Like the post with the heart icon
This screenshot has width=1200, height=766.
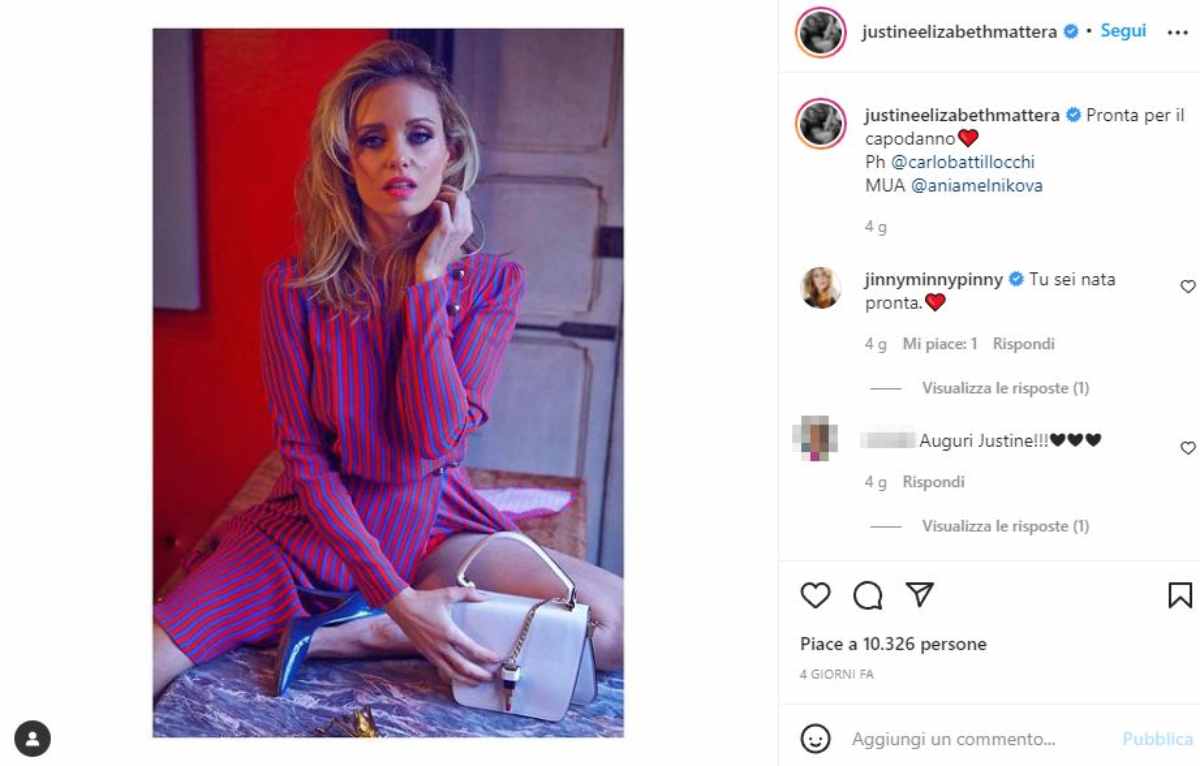pyautogui.click(x=816, y=595)
